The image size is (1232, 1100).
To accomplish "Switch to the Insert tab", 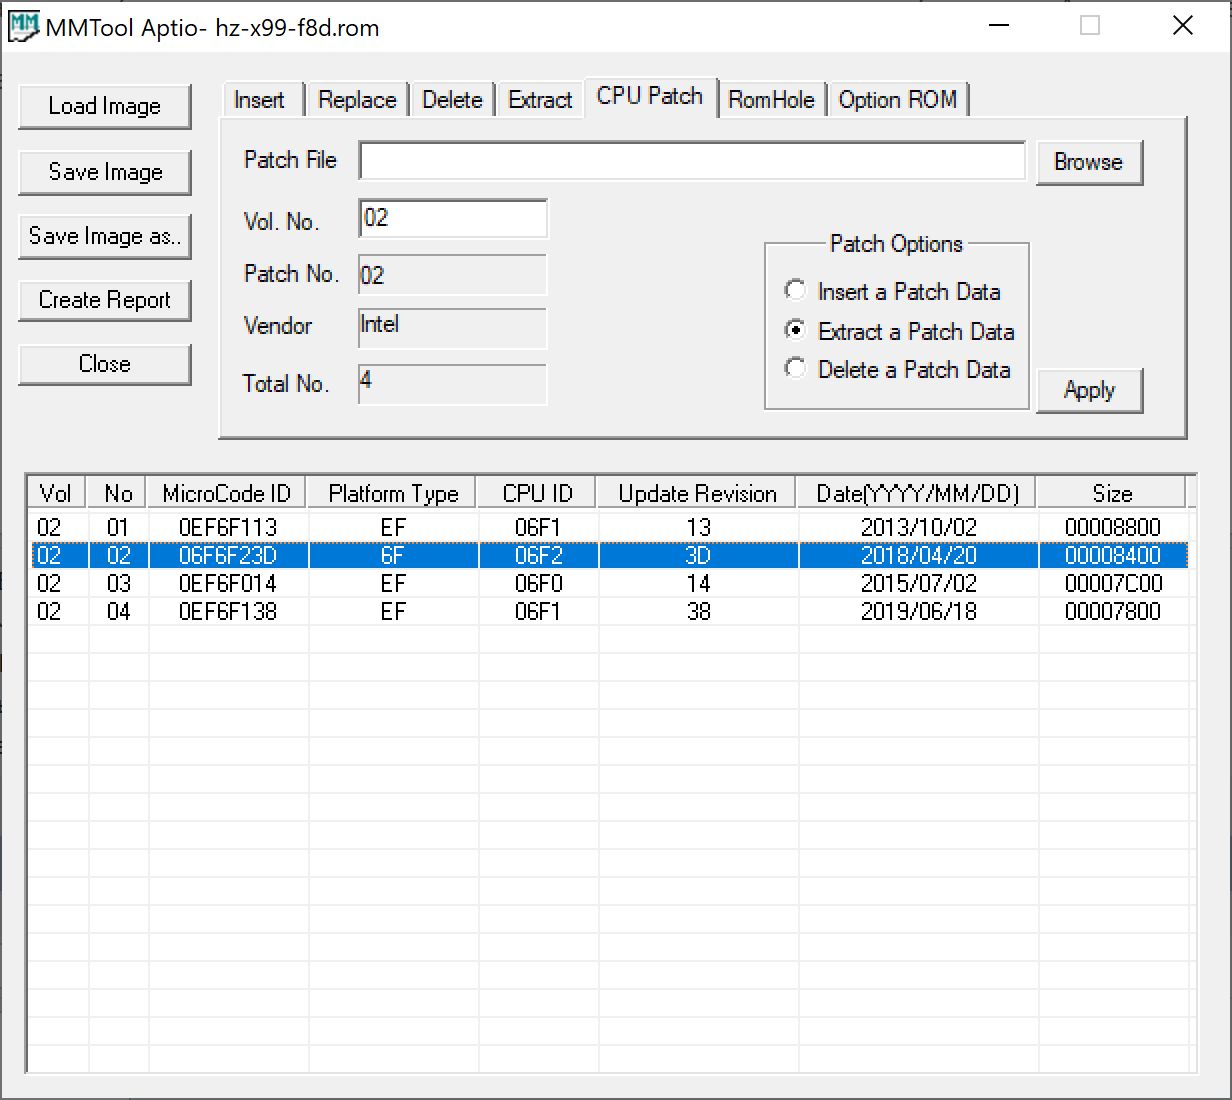I will pyautogui.click(x=260, y=100).
